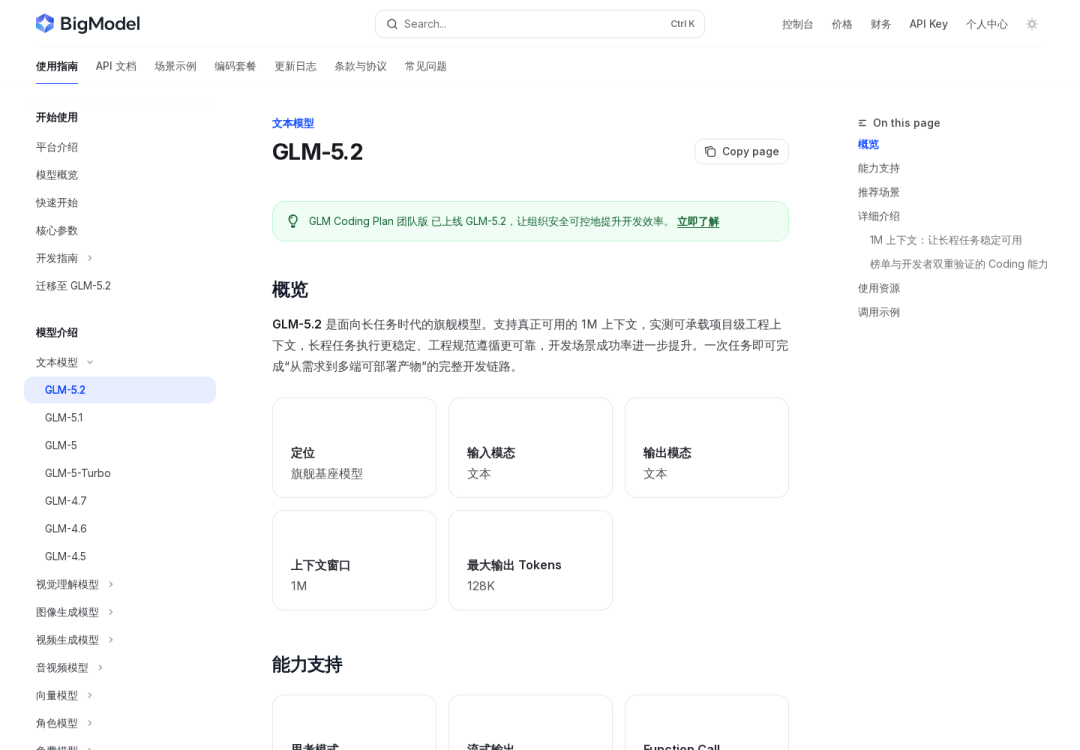Click the BigModel wordmark text

(x=100, y=24)
